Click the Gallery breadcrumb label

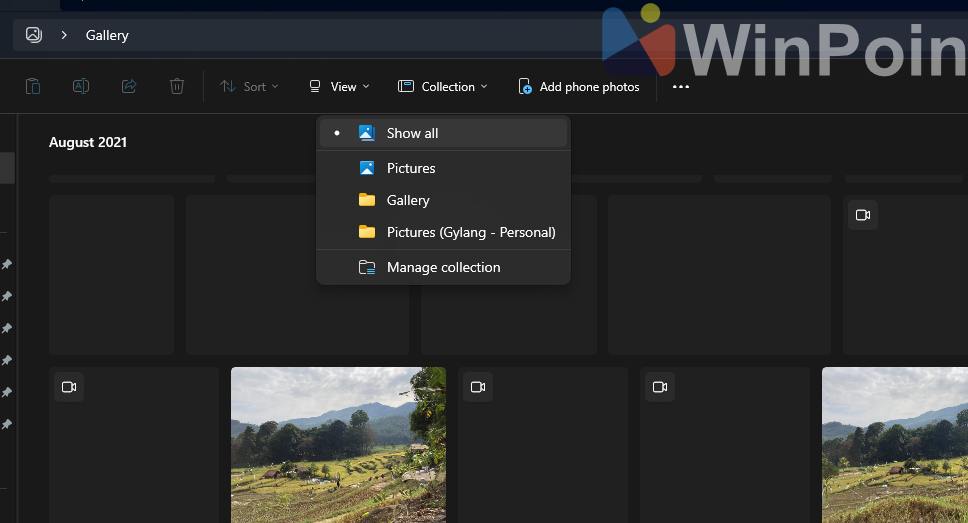(107, 35)
